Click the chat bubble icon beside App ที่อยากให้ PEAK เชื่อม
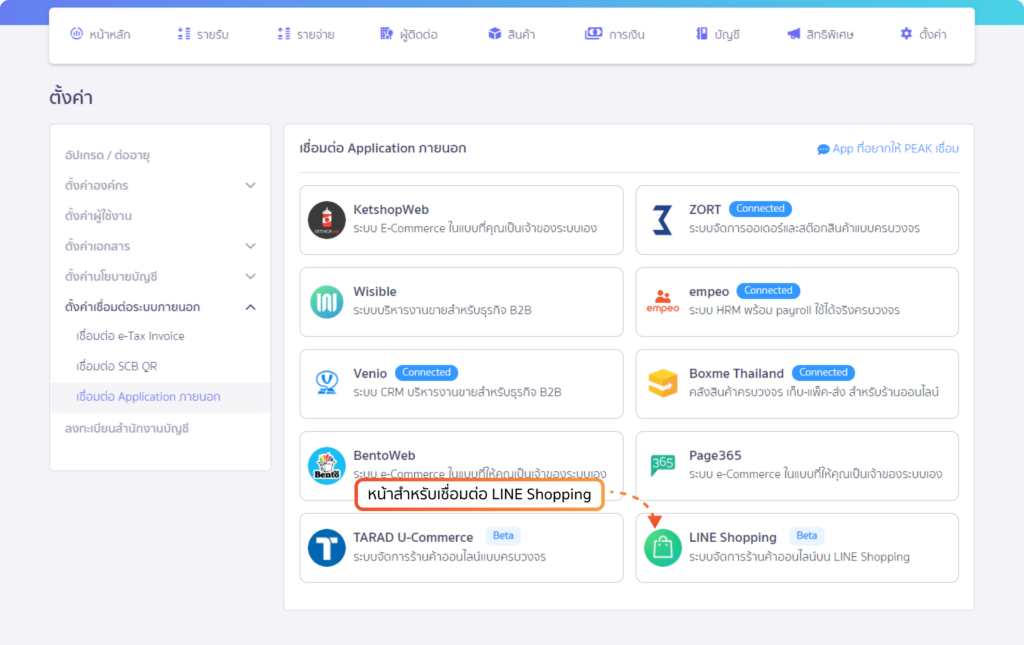Screen dimensions: 1024x645 [823, 149]
